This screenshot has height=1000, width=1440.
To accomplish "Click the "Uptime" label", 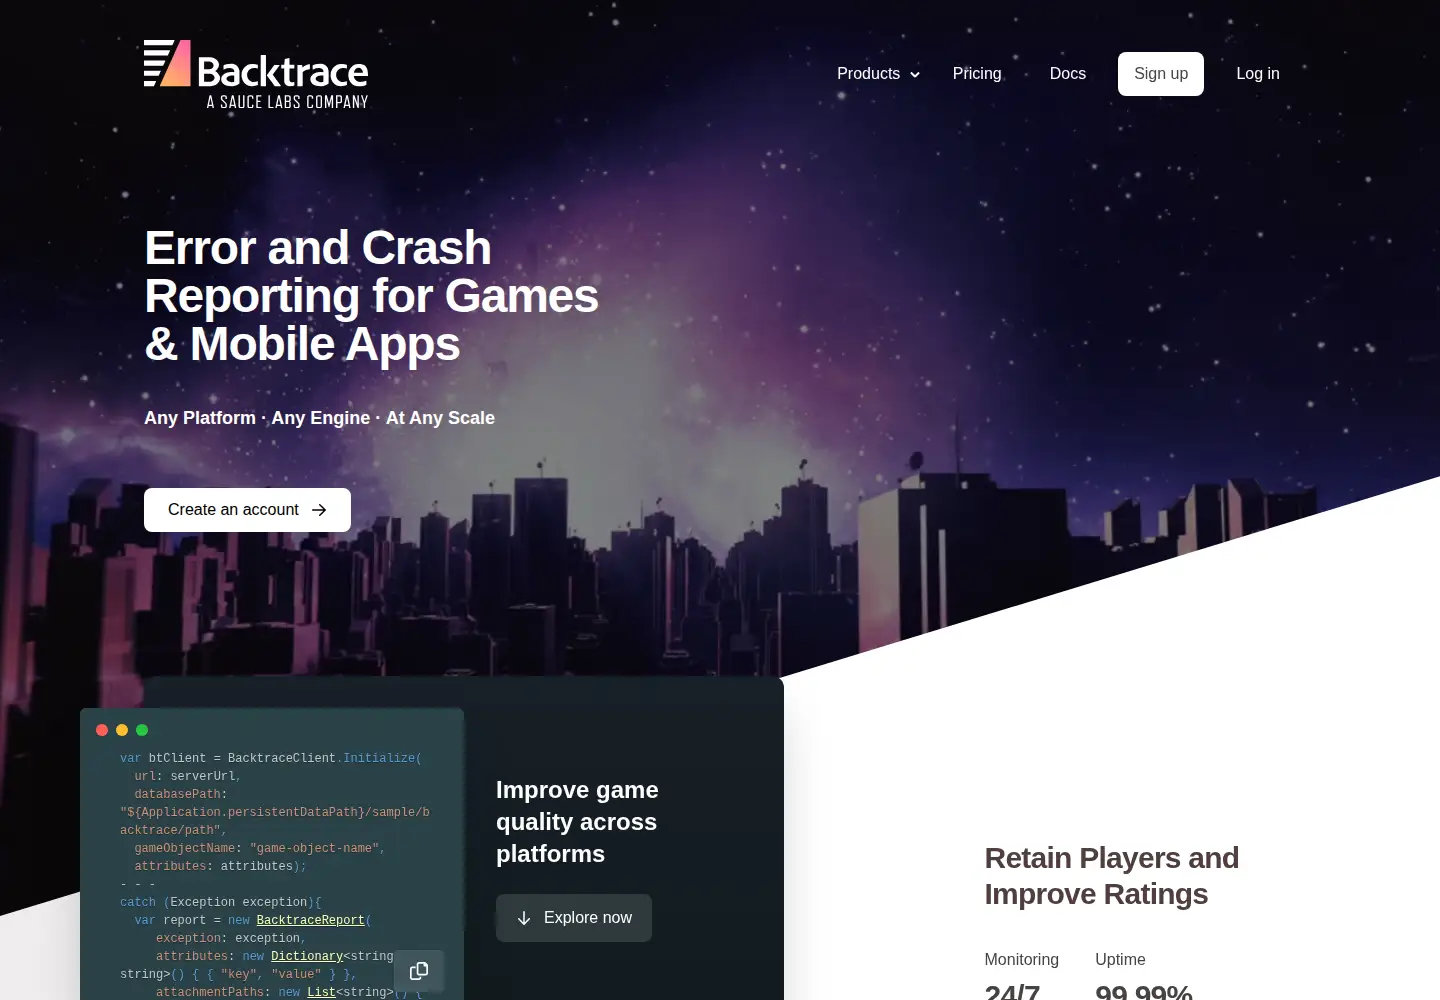I will click(x=1120, y=960).
